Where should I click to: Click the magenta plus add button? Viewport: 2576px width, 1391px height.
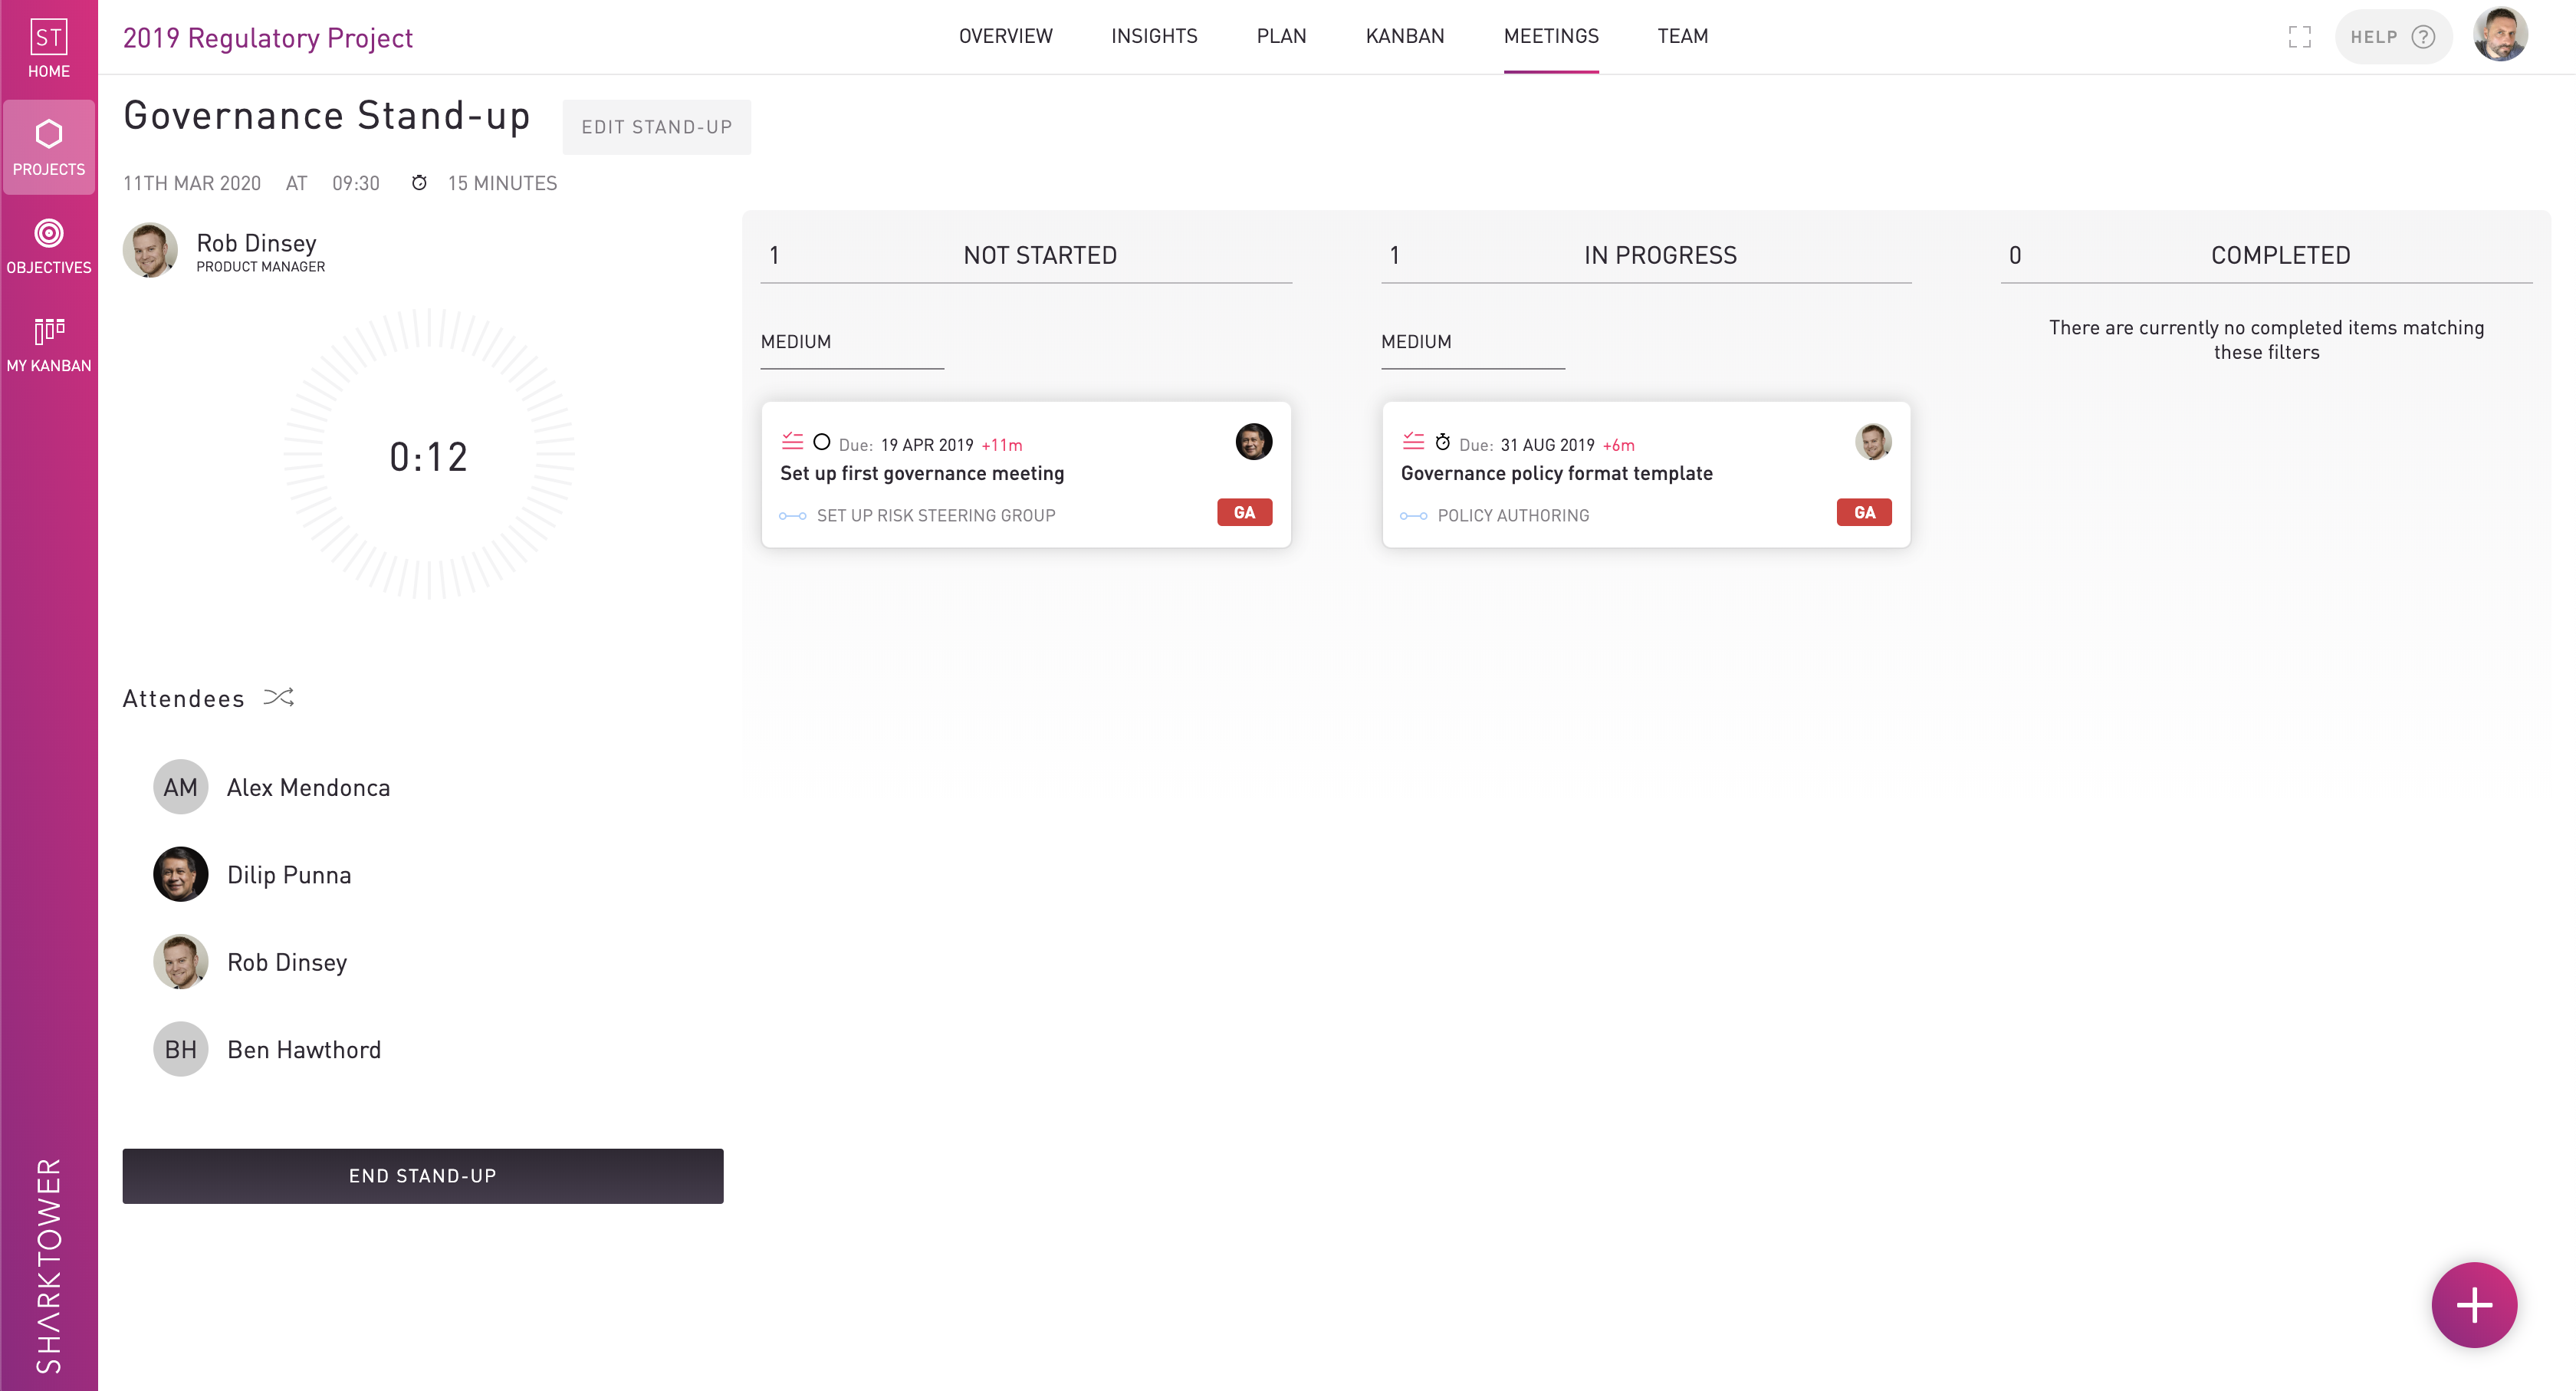2473,1304
